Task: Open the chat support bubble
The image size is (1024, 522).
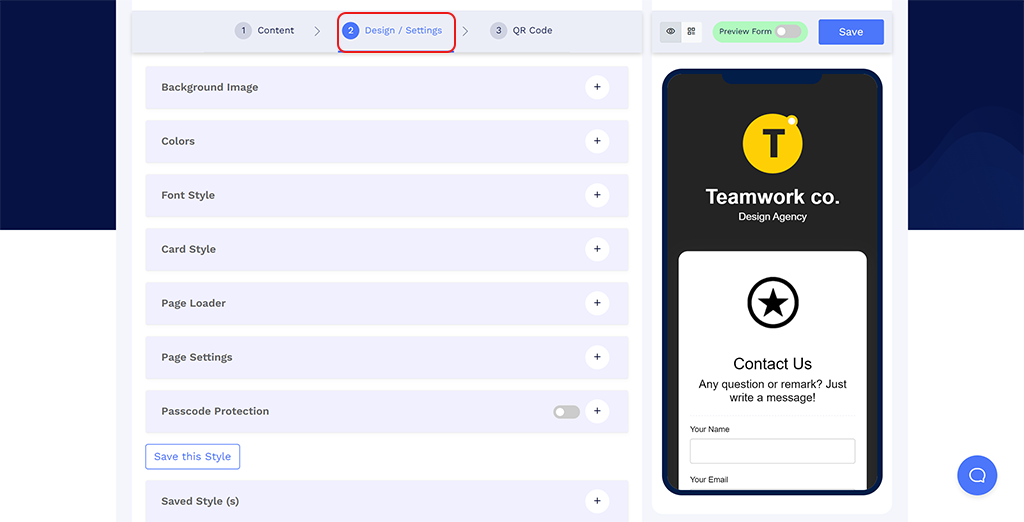Action: 976,475
